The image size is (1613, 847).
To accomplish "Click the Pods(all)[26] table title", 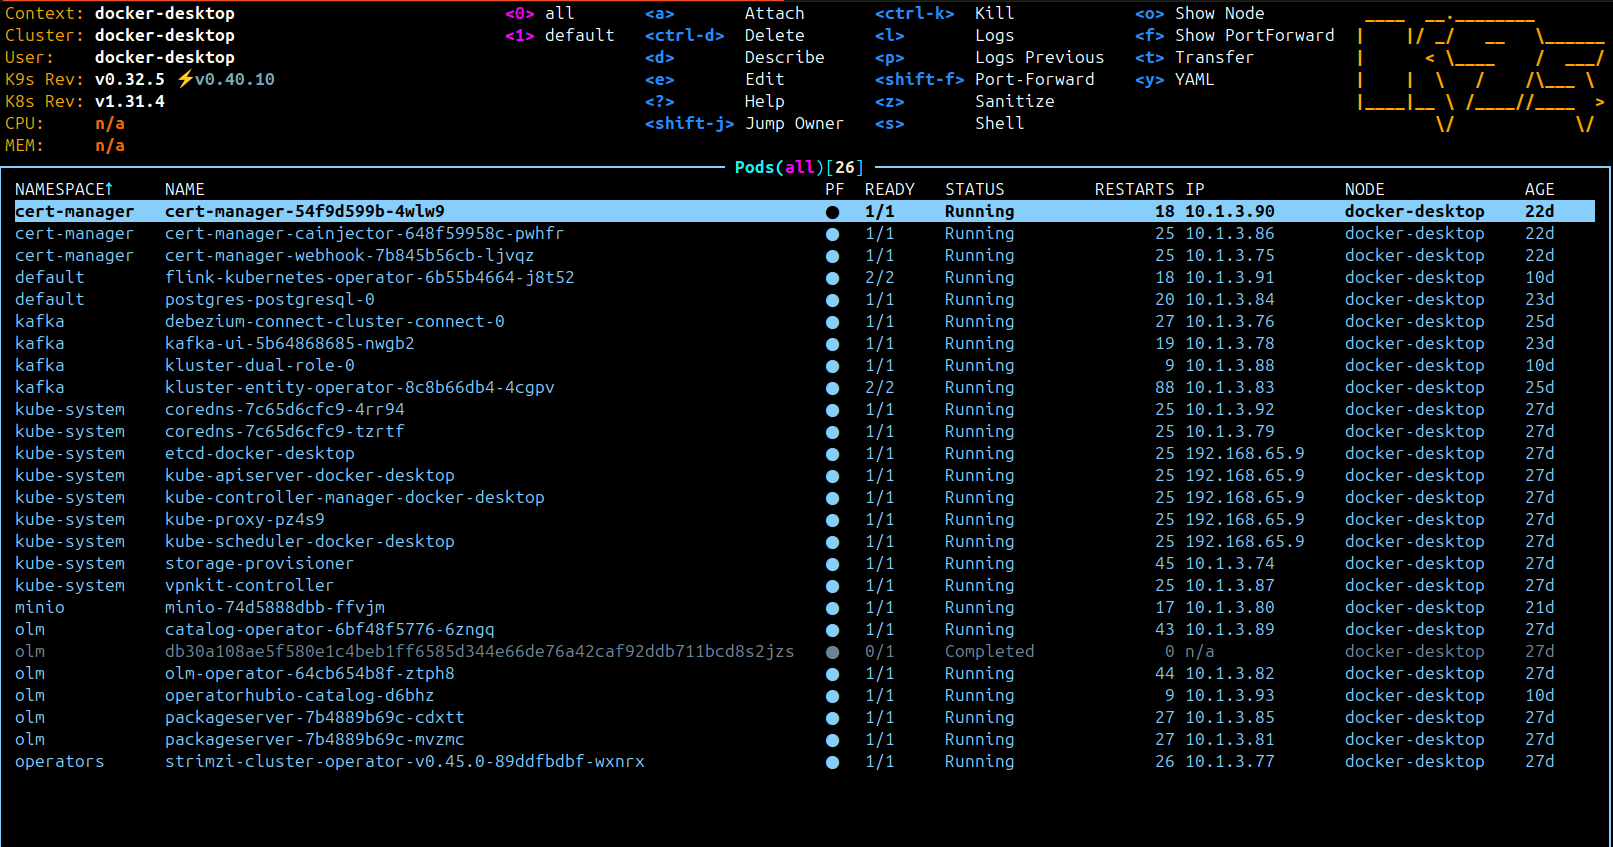I will click(798, 167).
